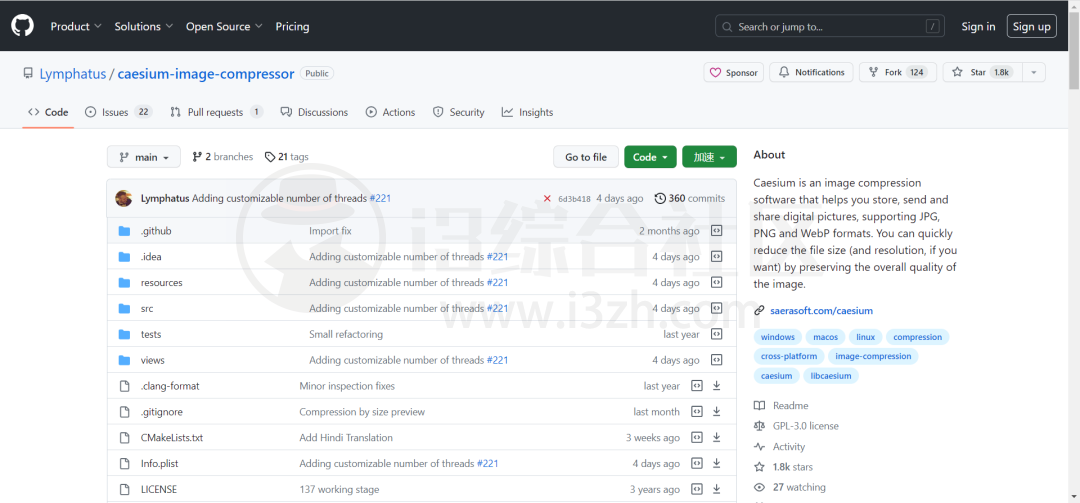Screen dimensions: 1080x503
Task: Open code view icon for .gitignore row
Action: (x=697, y=411)
